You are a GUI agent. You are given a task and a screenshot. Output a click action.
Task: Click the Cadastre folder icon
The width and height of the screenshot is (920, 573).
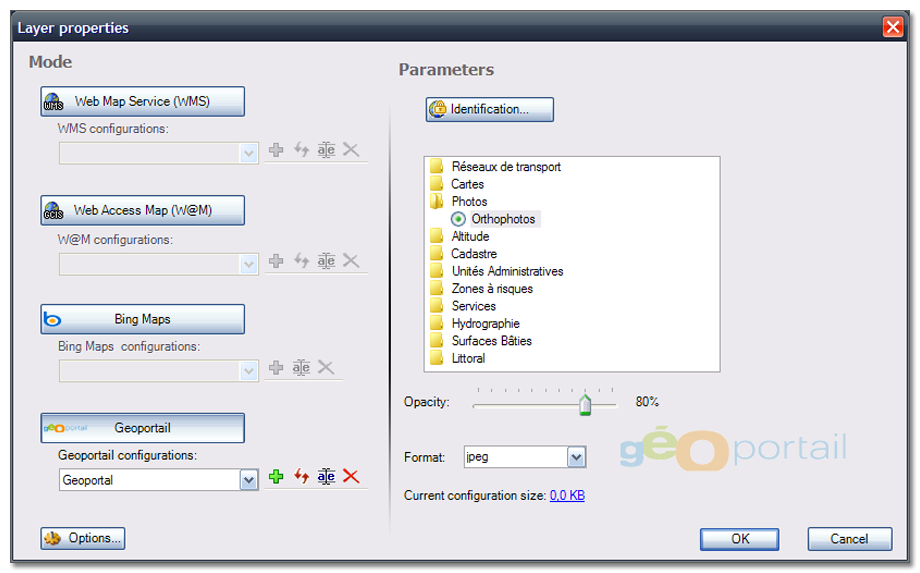pos(436,254)
